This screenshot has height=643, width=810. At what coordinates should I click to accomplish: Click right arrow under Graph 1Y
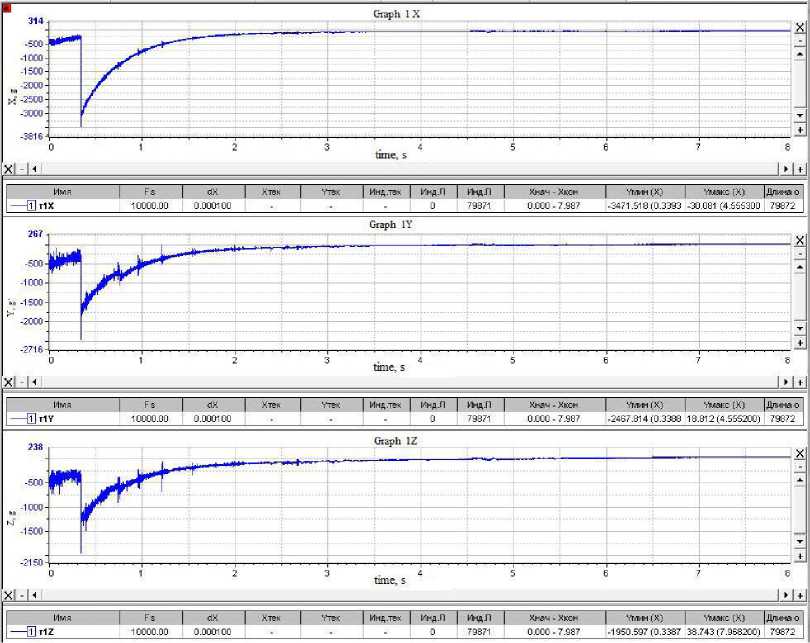786,382
